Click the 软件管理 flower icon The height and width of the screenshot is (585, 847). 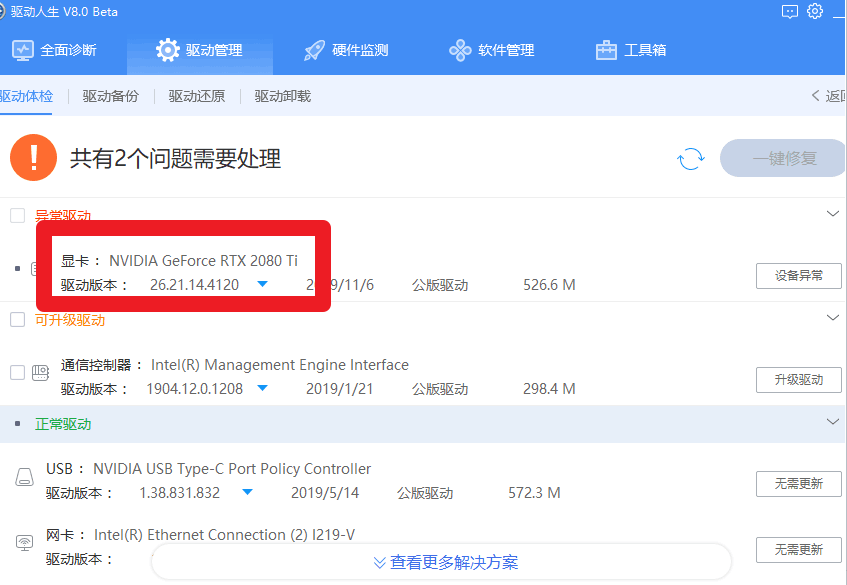[460, 50]
